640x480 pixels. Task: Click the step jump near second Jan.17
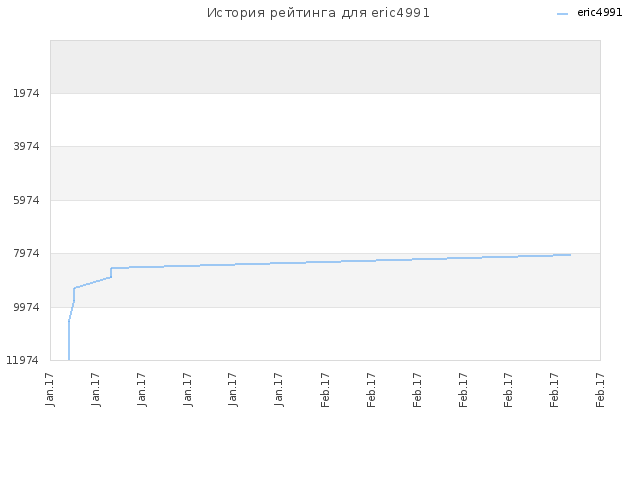111,273
